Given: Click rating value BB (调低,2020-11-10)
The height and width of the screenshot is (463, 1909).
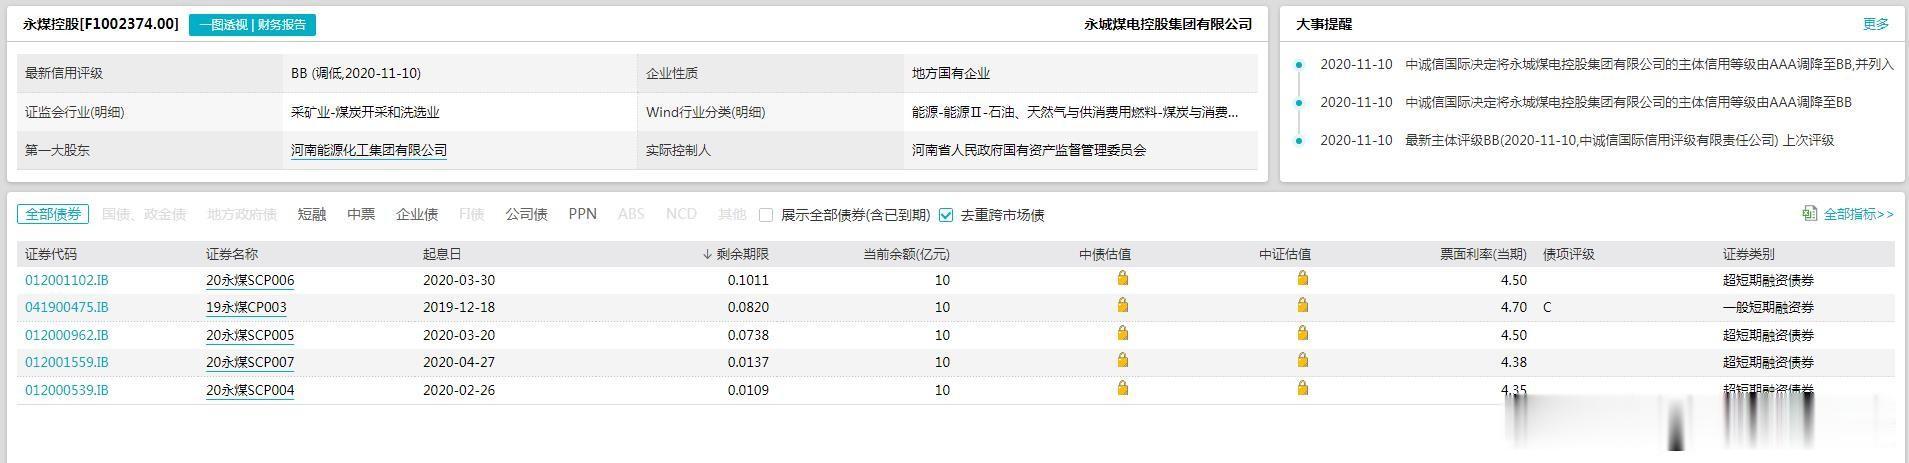Looking at the screenshot, I should pyautogui.click(x=356, y=73).
